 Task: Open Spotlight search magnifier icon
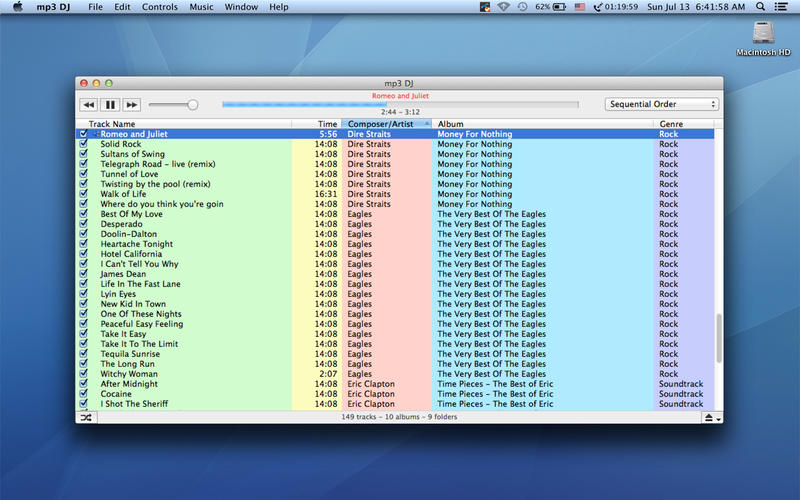(758, 7)
